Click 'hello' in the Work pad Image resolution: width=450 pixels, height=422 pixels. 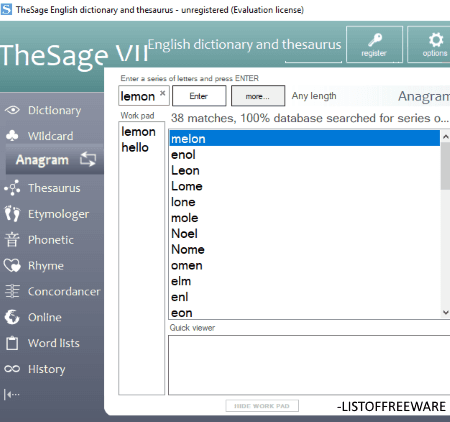(x=135, y=147)
